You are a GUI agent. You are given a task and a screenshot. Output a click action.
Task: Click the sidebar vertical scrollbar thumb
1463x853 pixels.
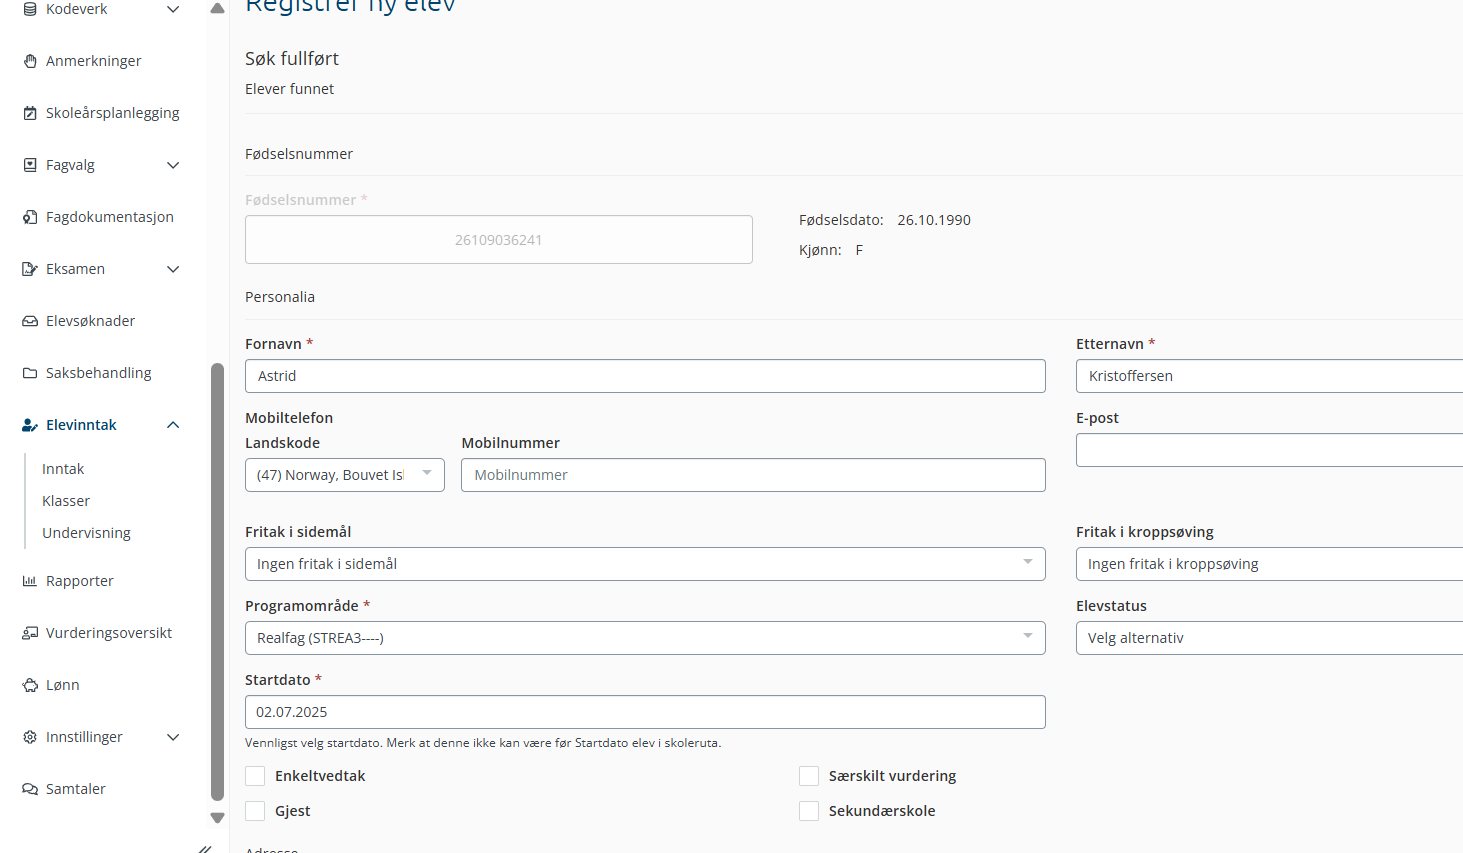pos(217,582)
